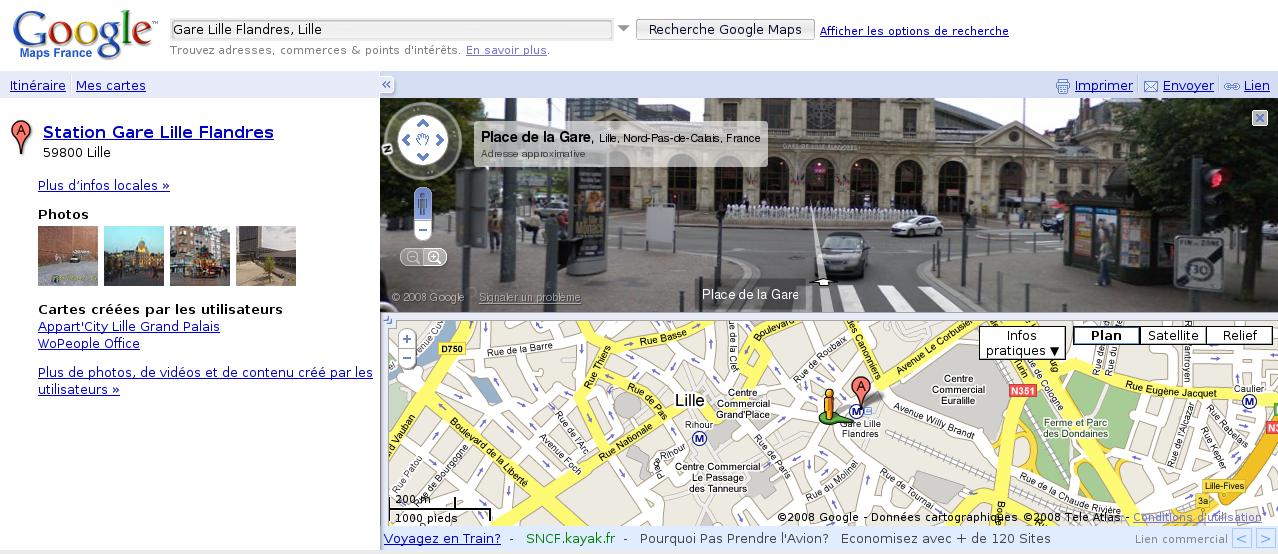Click the orange pegman on the map
Screen dimensions: 1278x554
point(828,404)
